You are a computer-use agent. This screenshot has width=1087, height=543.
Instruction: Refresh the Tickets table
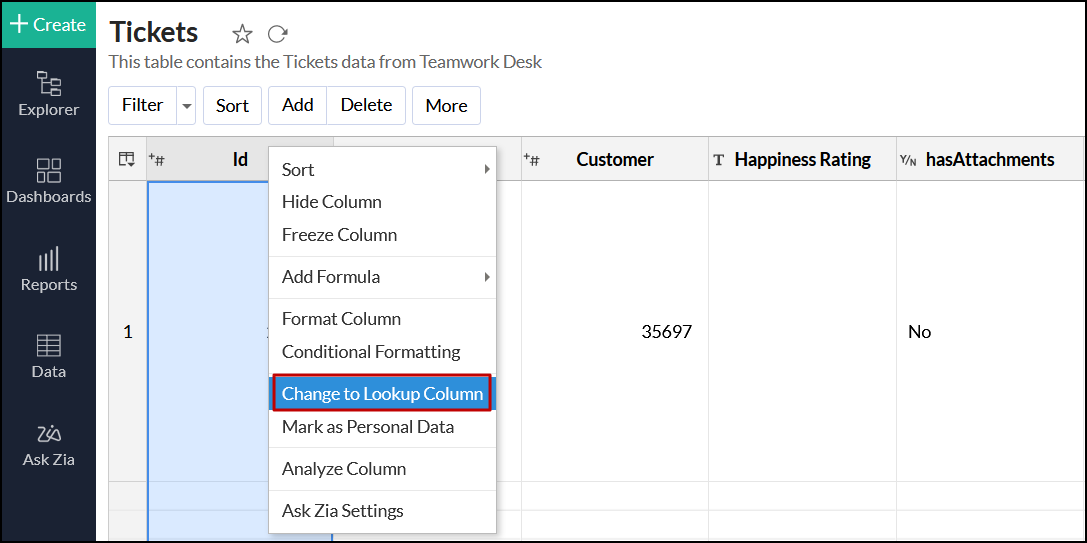(278, 34)
